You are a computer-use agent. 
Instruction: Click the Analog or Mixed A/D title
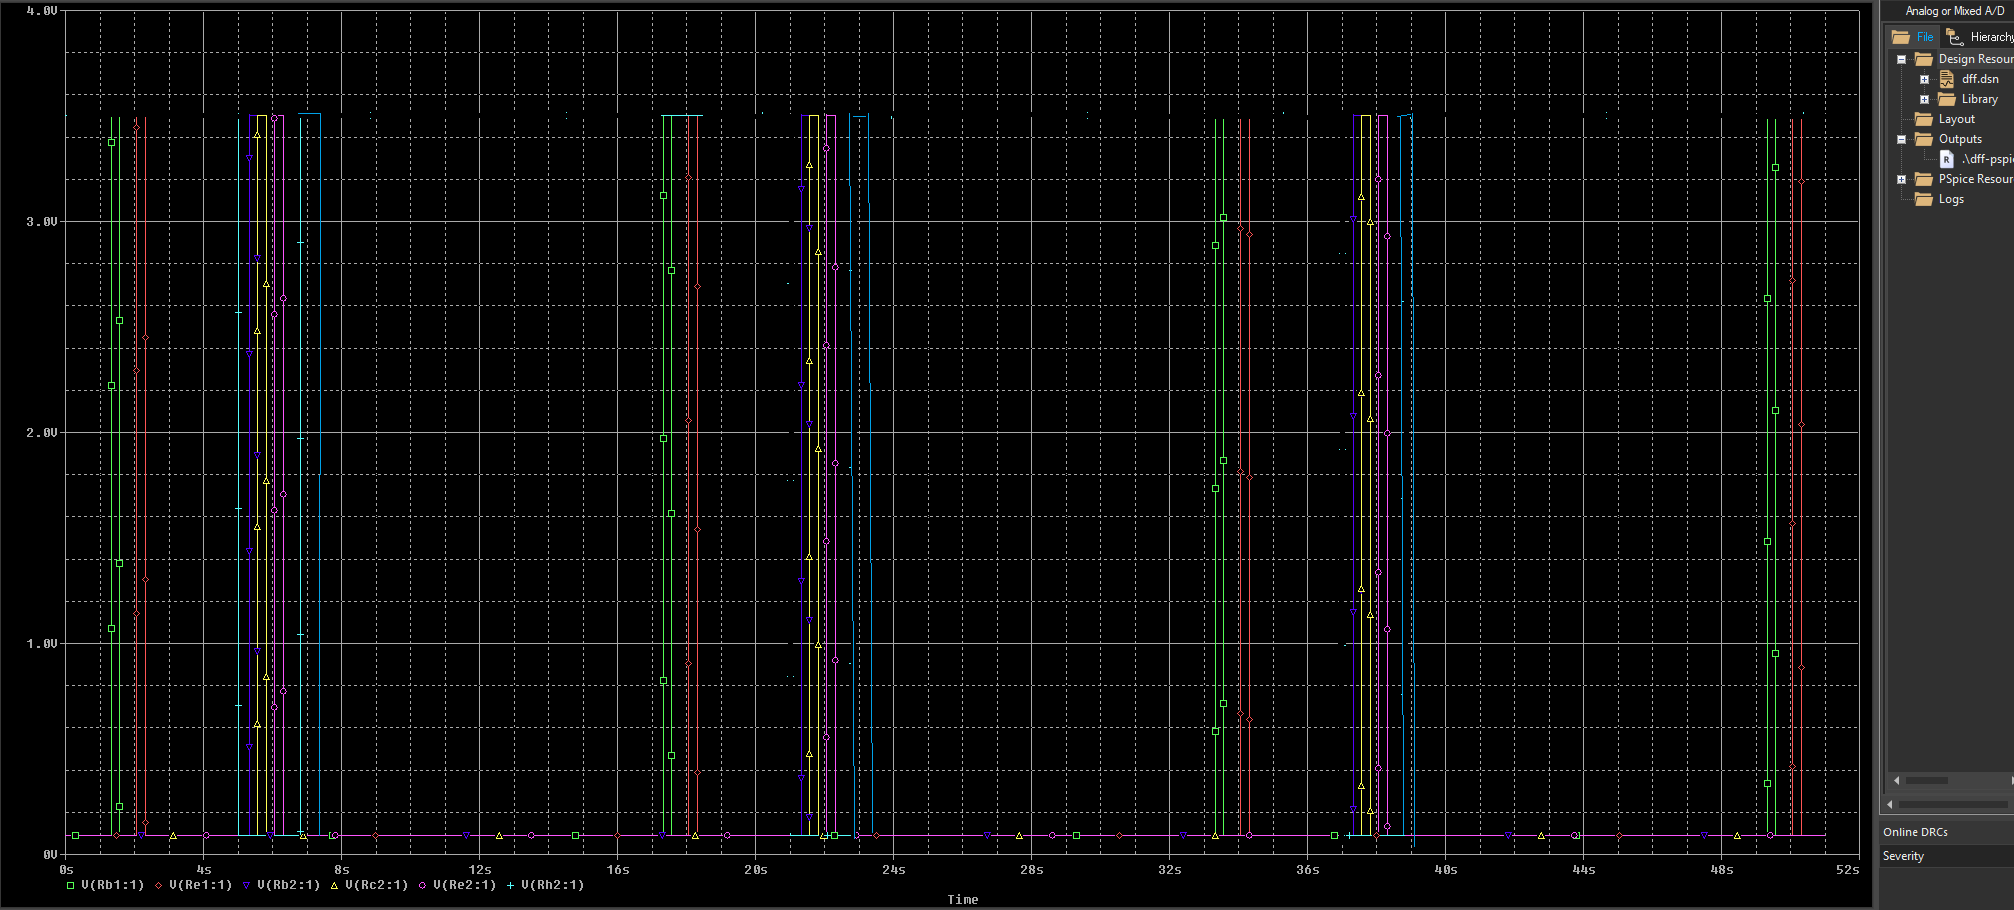1955,11
